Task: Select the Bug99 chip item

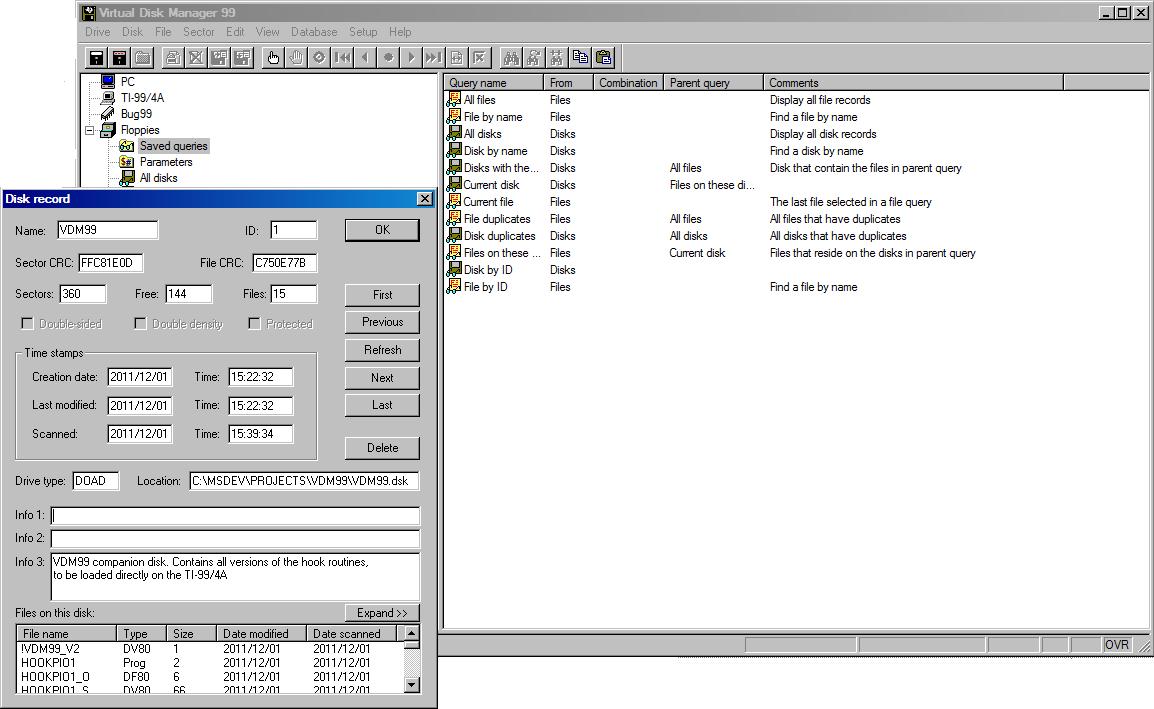Action: pos(136,114)
